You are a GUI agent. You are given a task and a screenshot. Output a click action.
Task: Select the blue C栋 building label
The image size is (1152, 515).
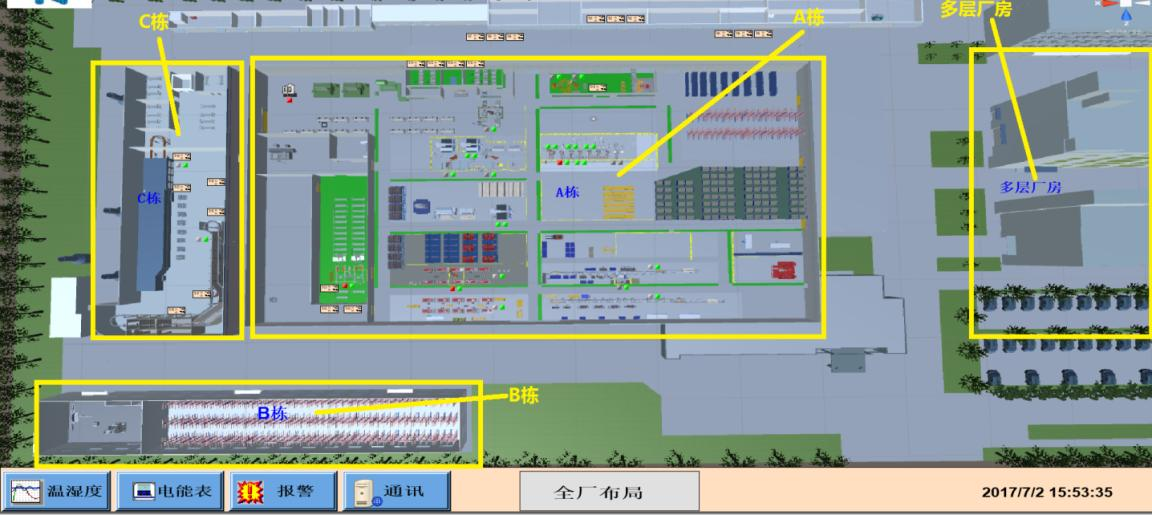click(x=149, y=198)
